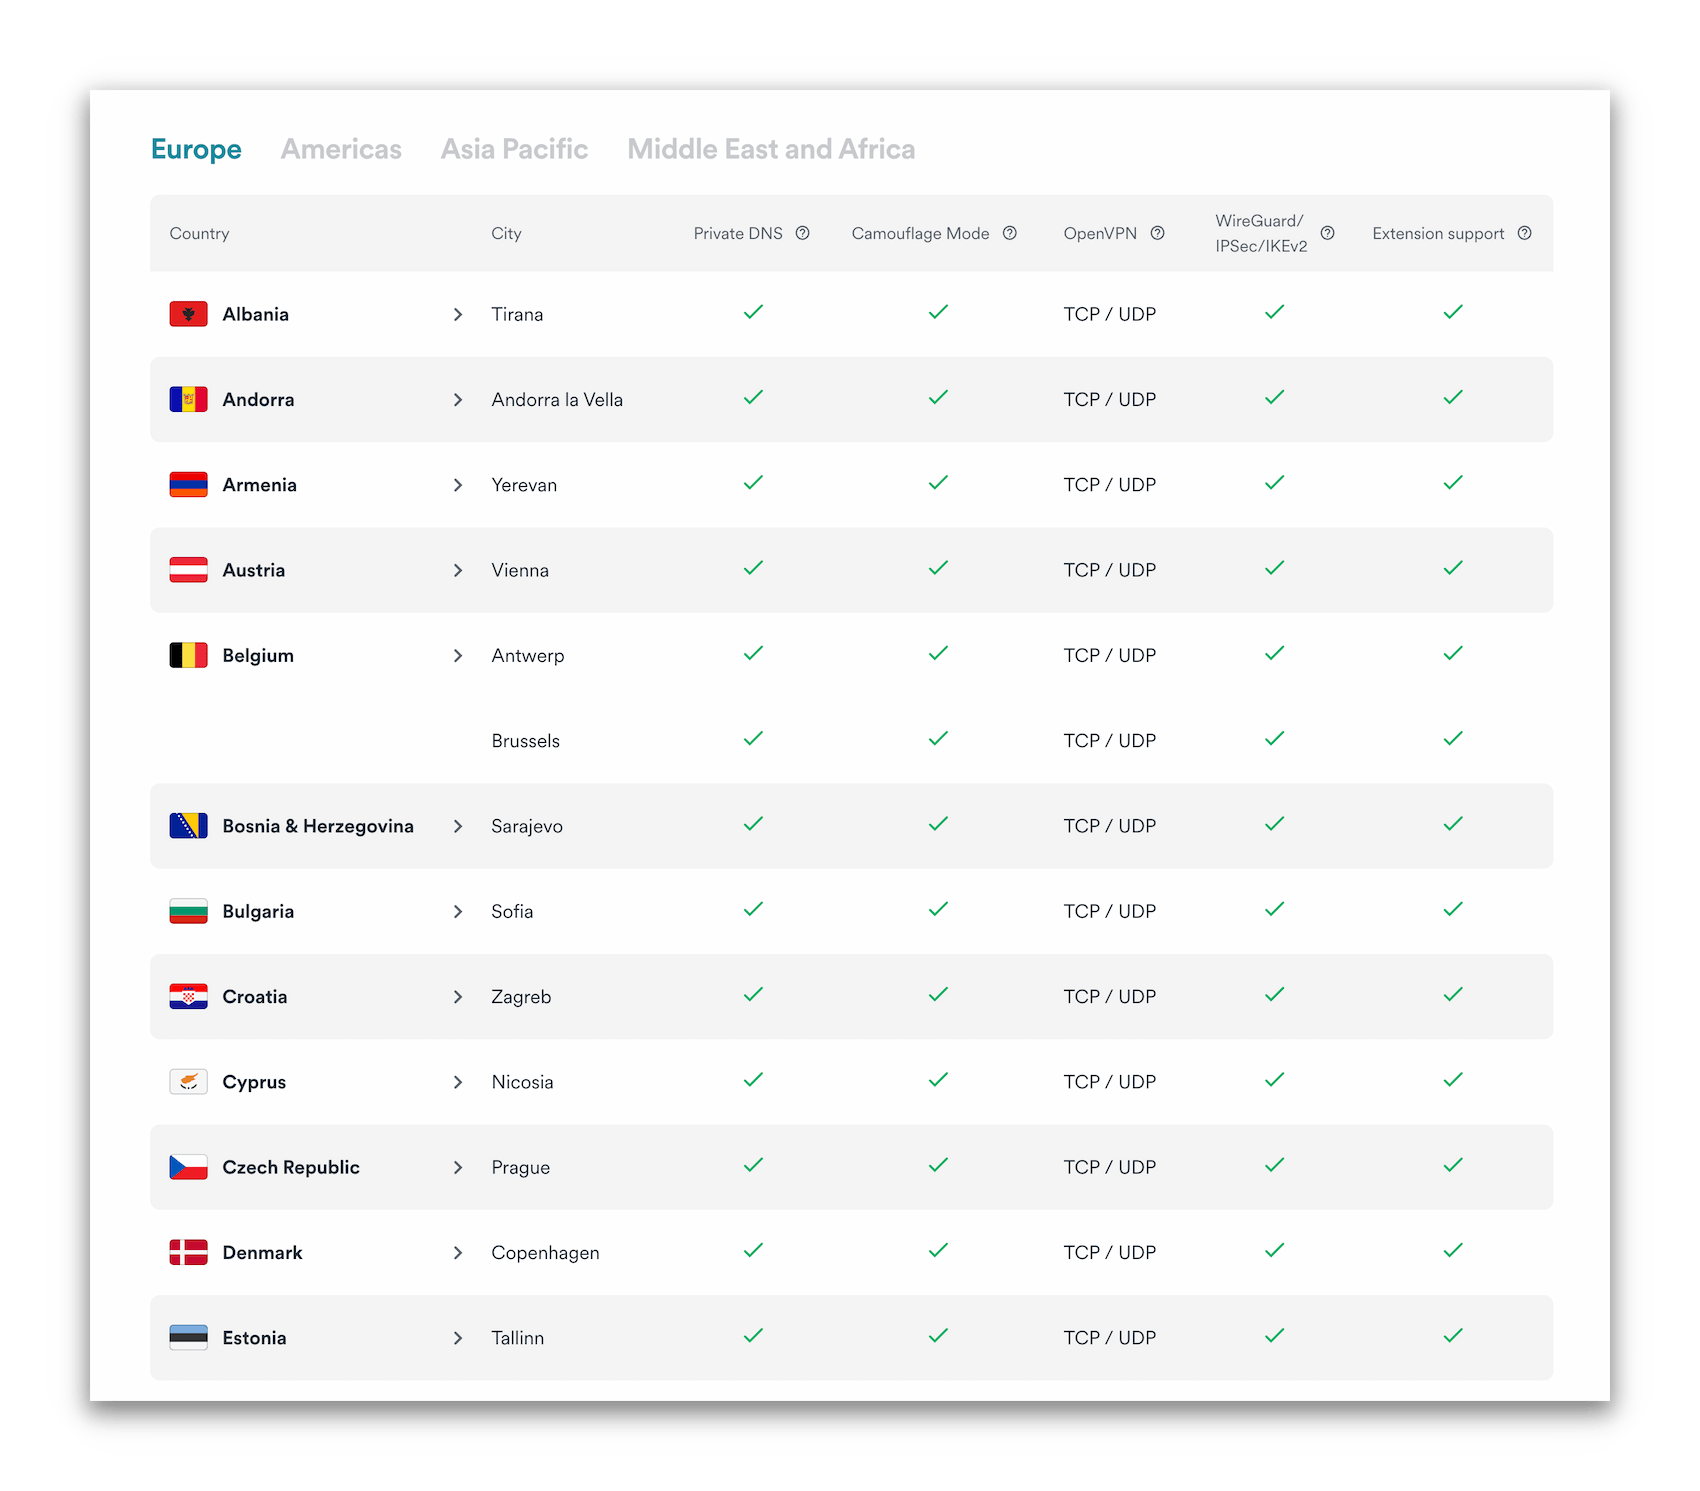Click Private DNS checkmark for Copenhagen
This screenshot has height=1491, width=1700.
click(753, 1250)
